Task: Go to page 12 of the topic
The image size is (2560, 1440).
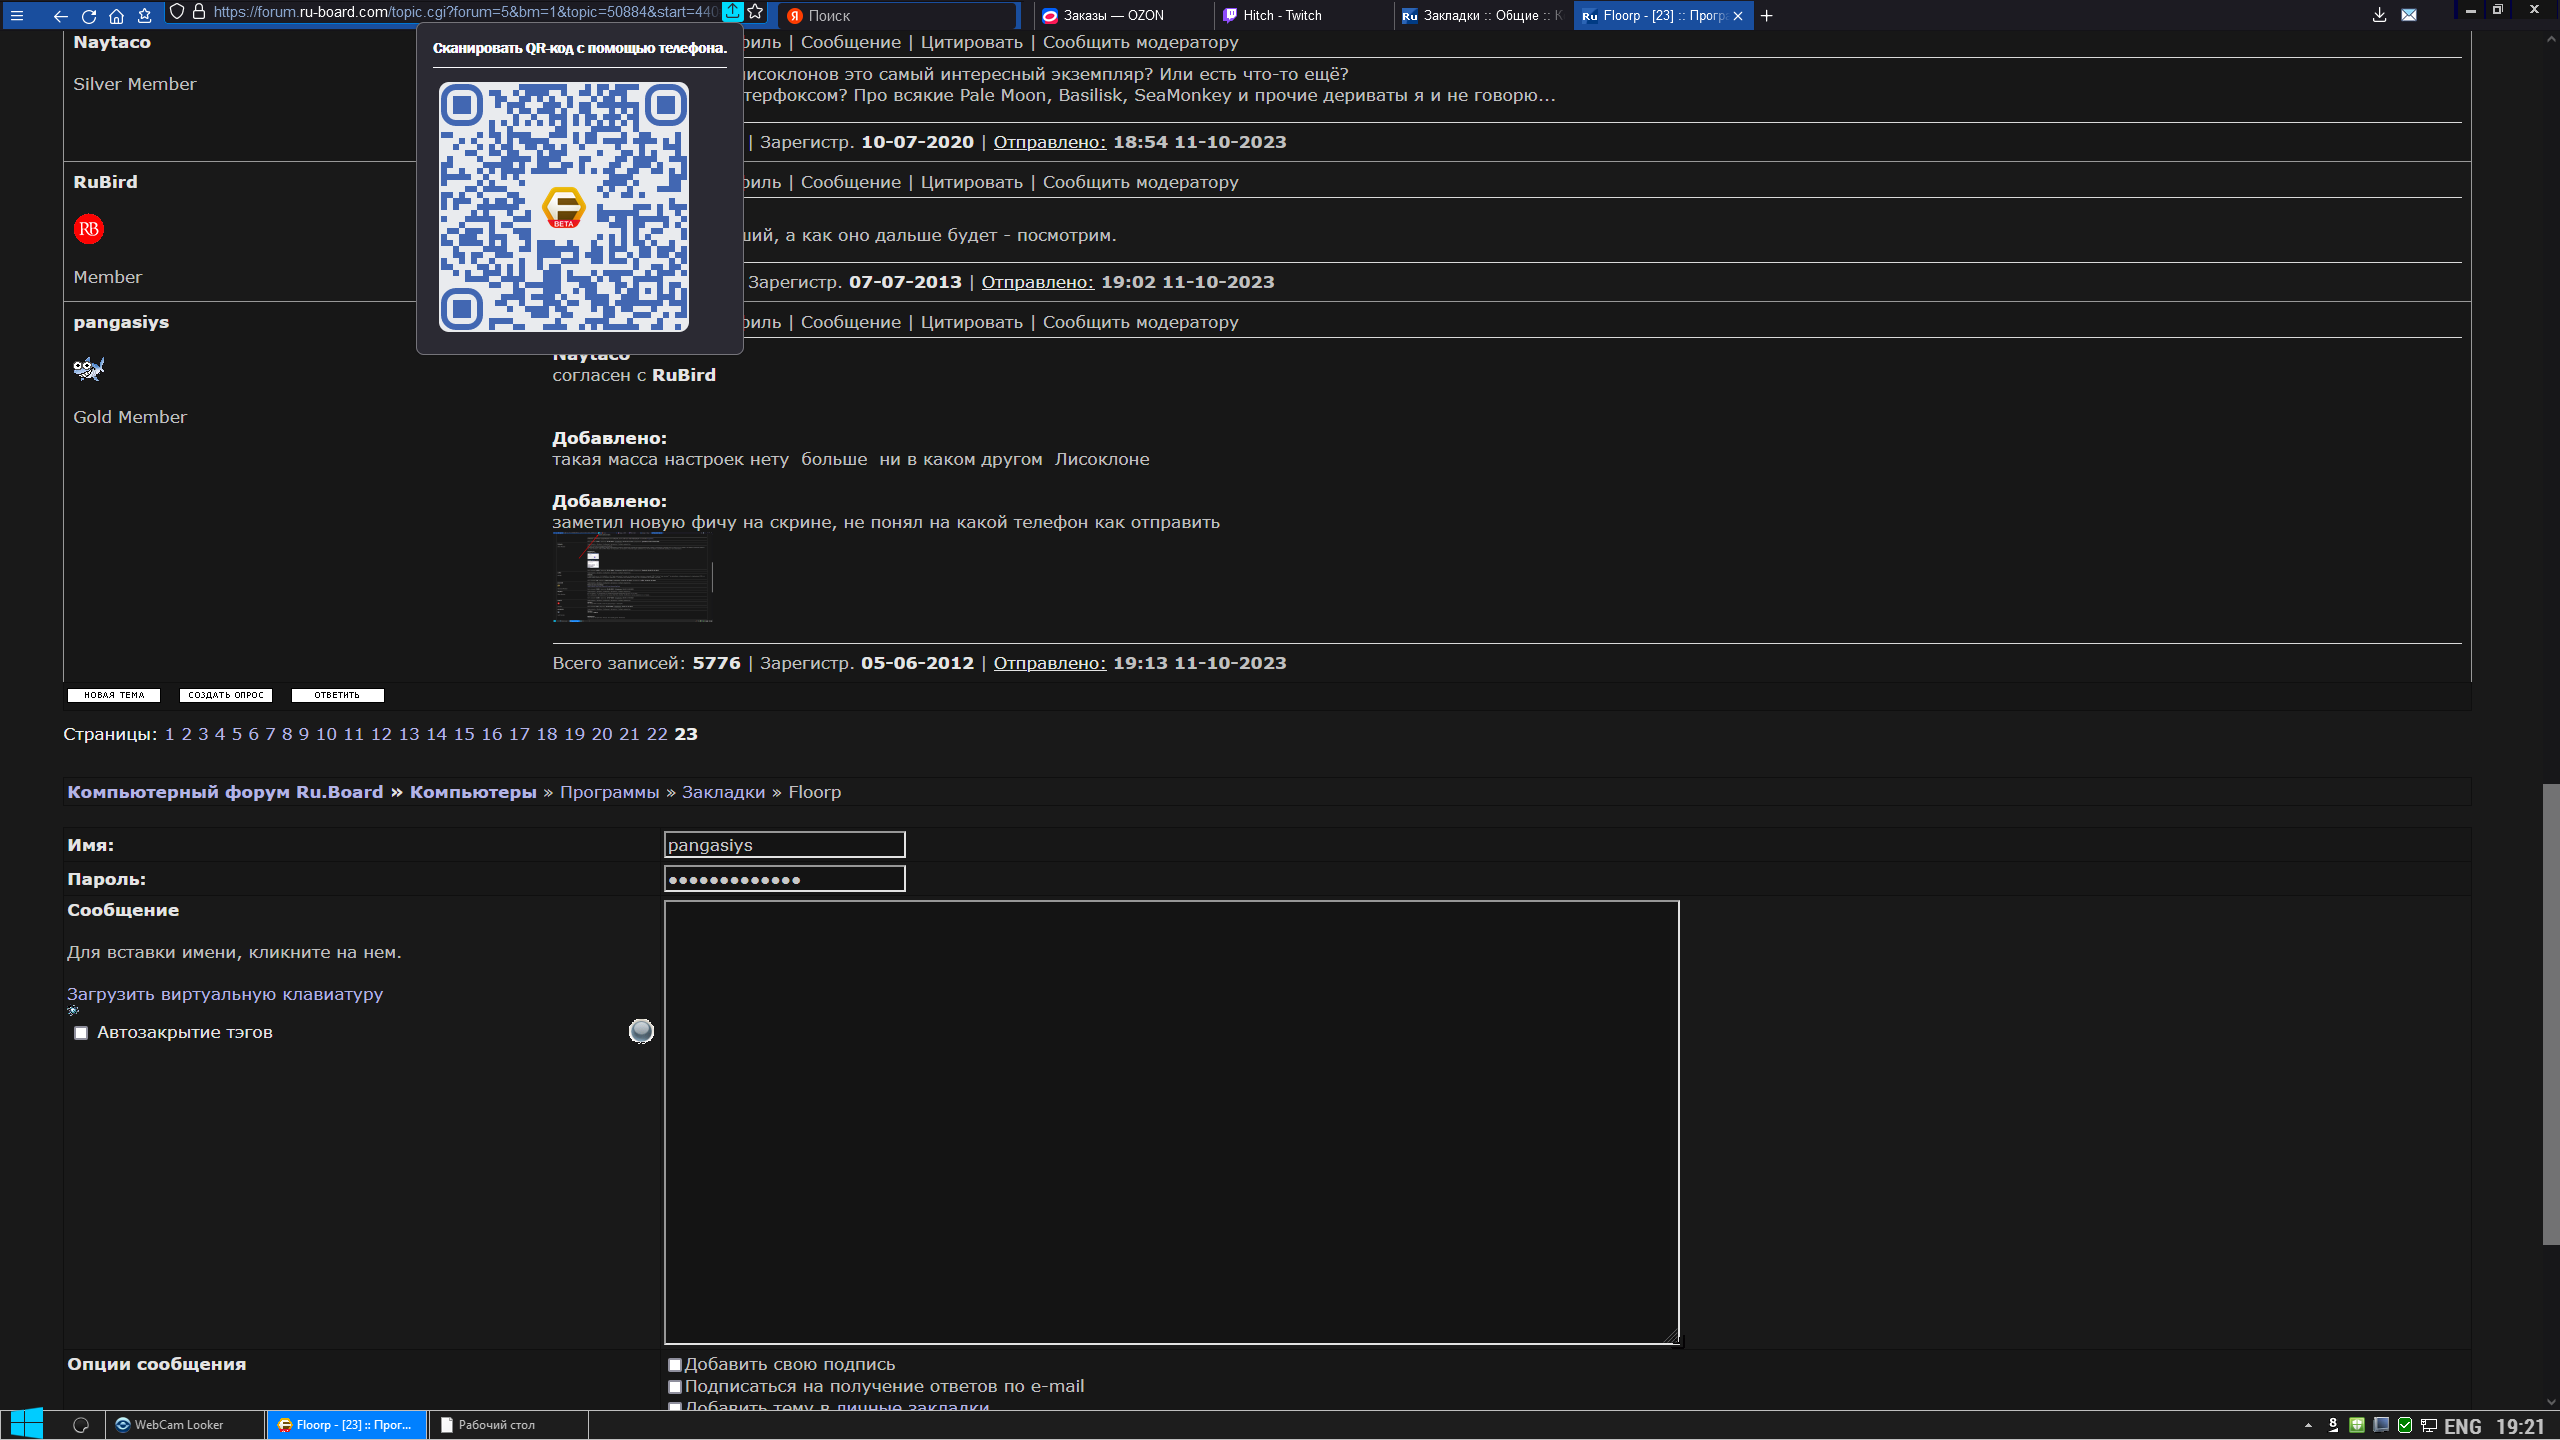Action: 381,734
